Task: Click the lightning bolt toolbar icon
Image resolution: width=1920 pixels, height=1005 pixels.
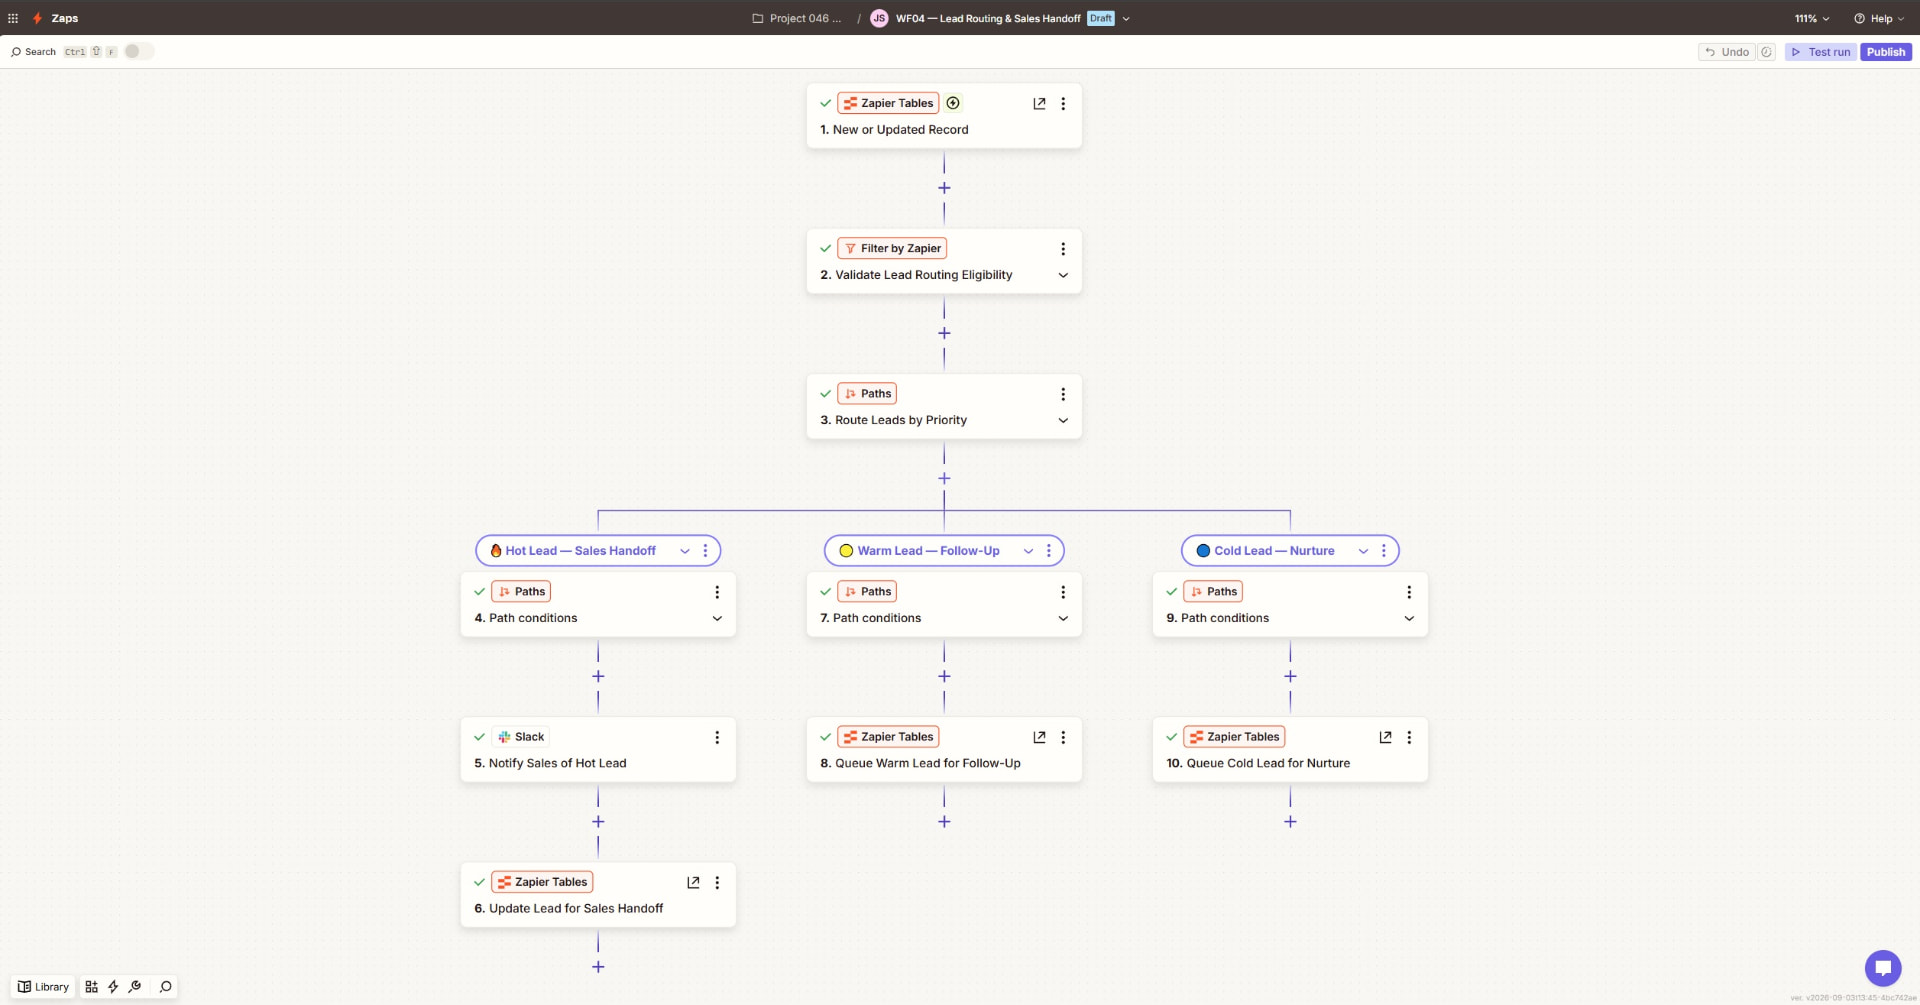Action: [x=113, y=986]
